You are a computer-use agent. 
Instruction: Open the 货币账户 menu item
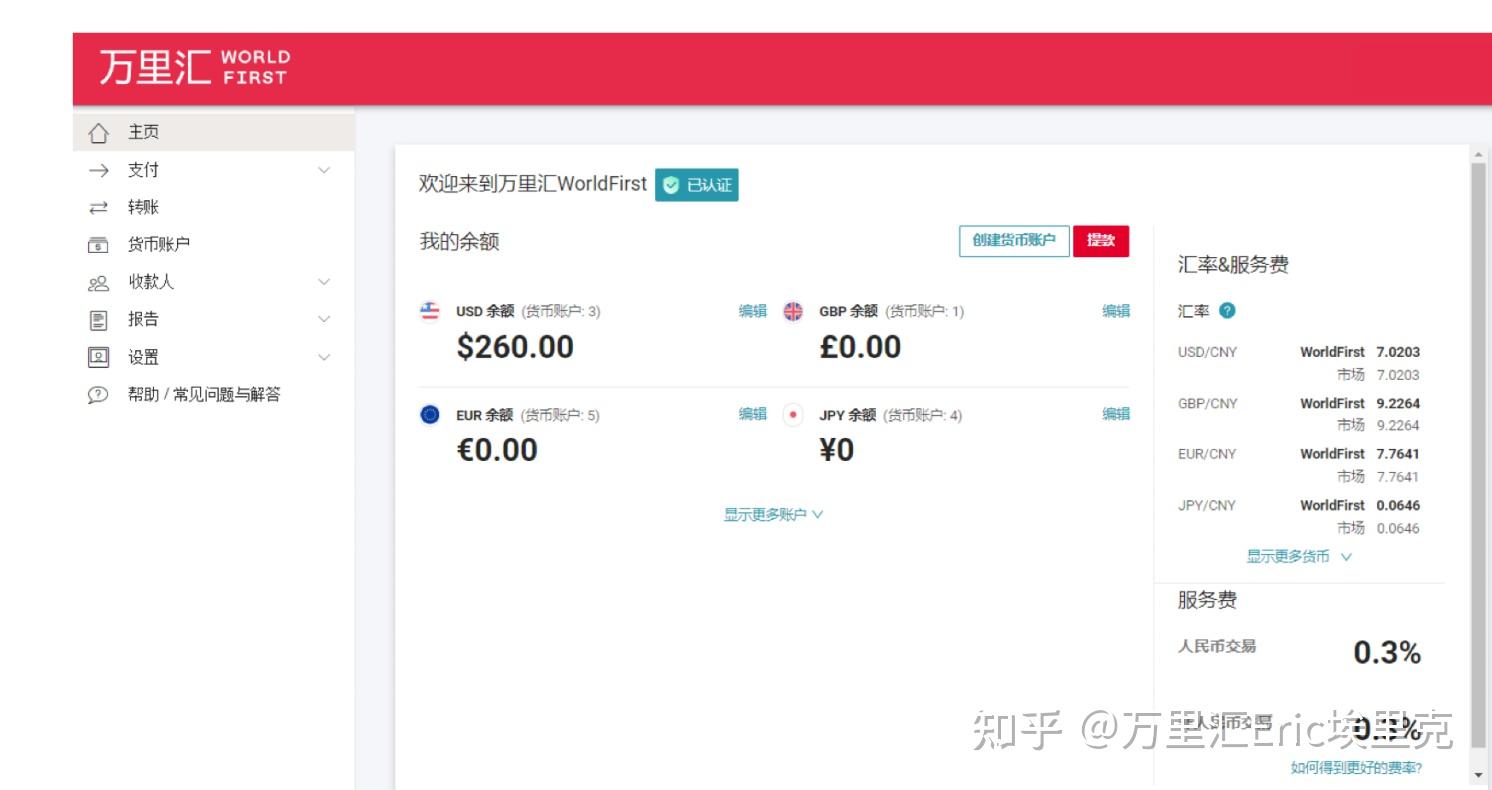[214, 244]
